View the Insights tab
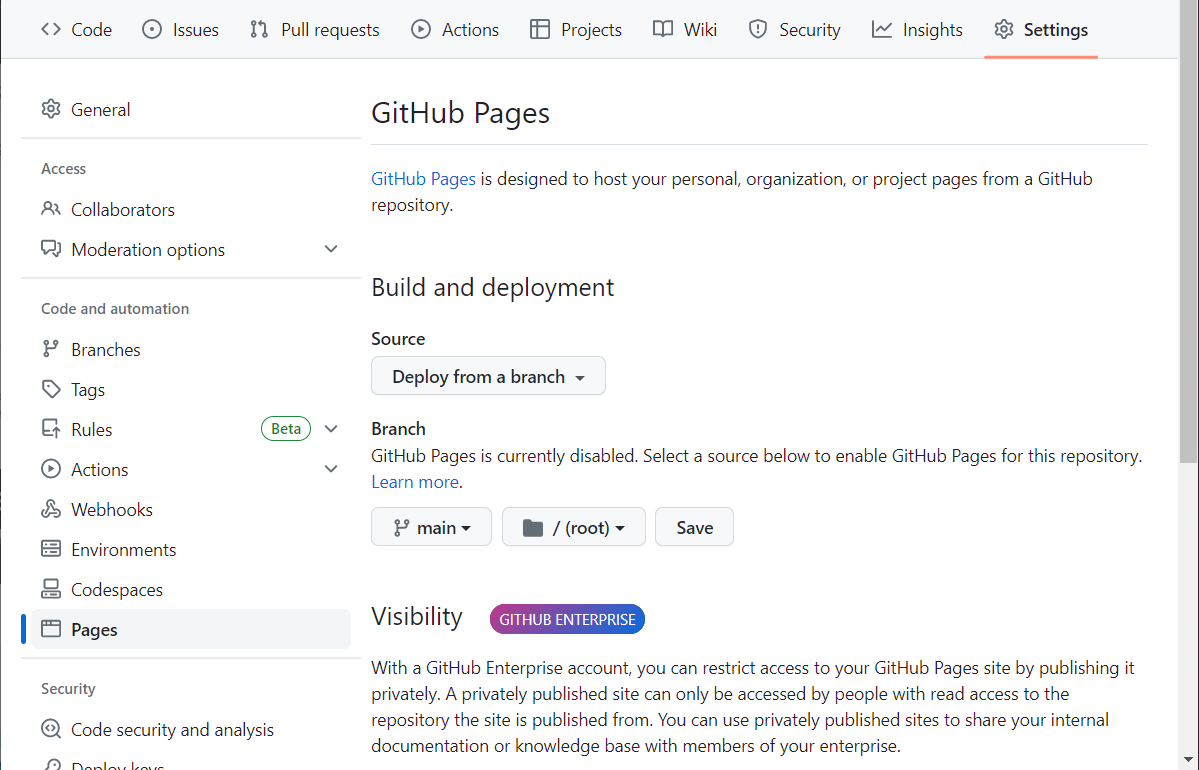 [917, 30]
